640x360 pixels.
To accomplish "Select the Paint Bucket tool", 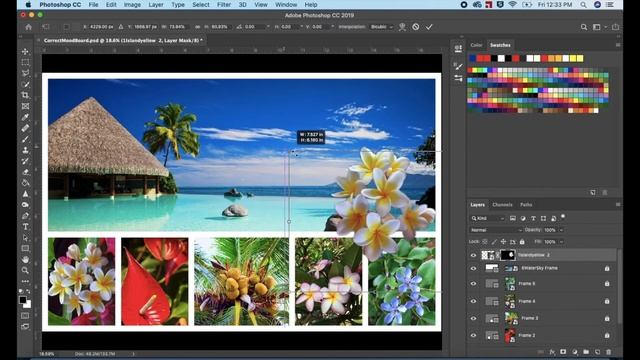I will coord(25,183).
